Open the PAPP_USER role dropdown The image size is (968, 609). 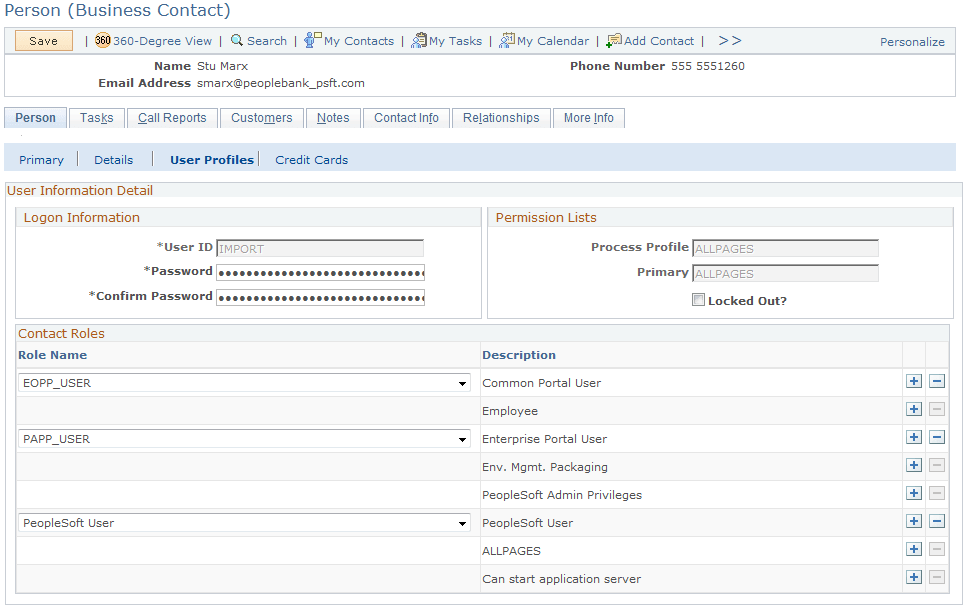tap(461, 439)
